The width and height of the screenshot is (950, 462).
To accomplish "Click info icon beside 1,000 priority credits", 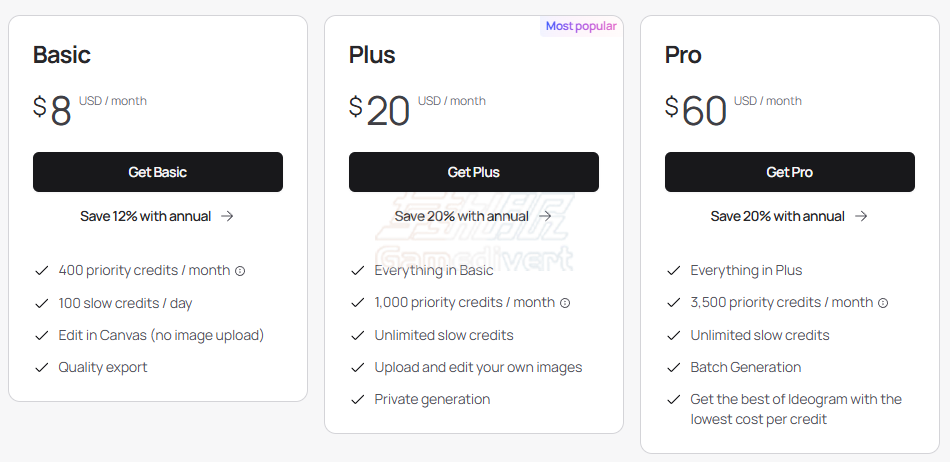I will (x=565, y=303).
